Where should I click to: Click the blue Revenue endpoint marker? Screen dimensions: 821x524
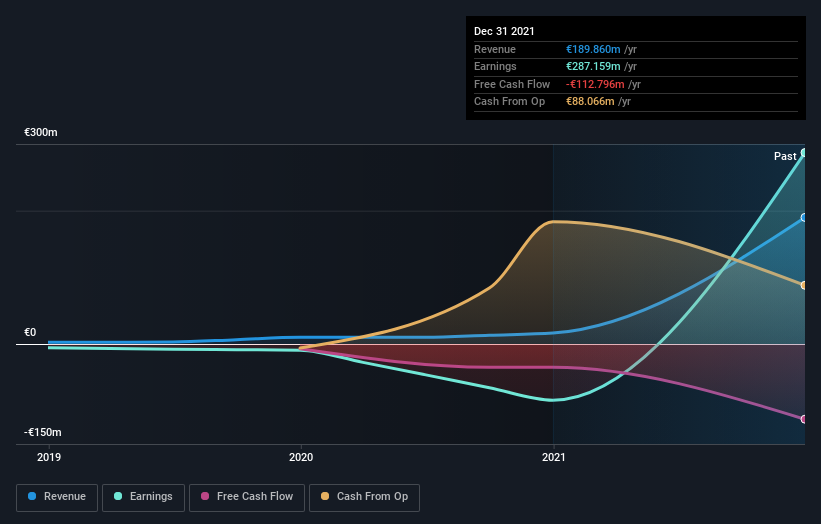[804, 217]
